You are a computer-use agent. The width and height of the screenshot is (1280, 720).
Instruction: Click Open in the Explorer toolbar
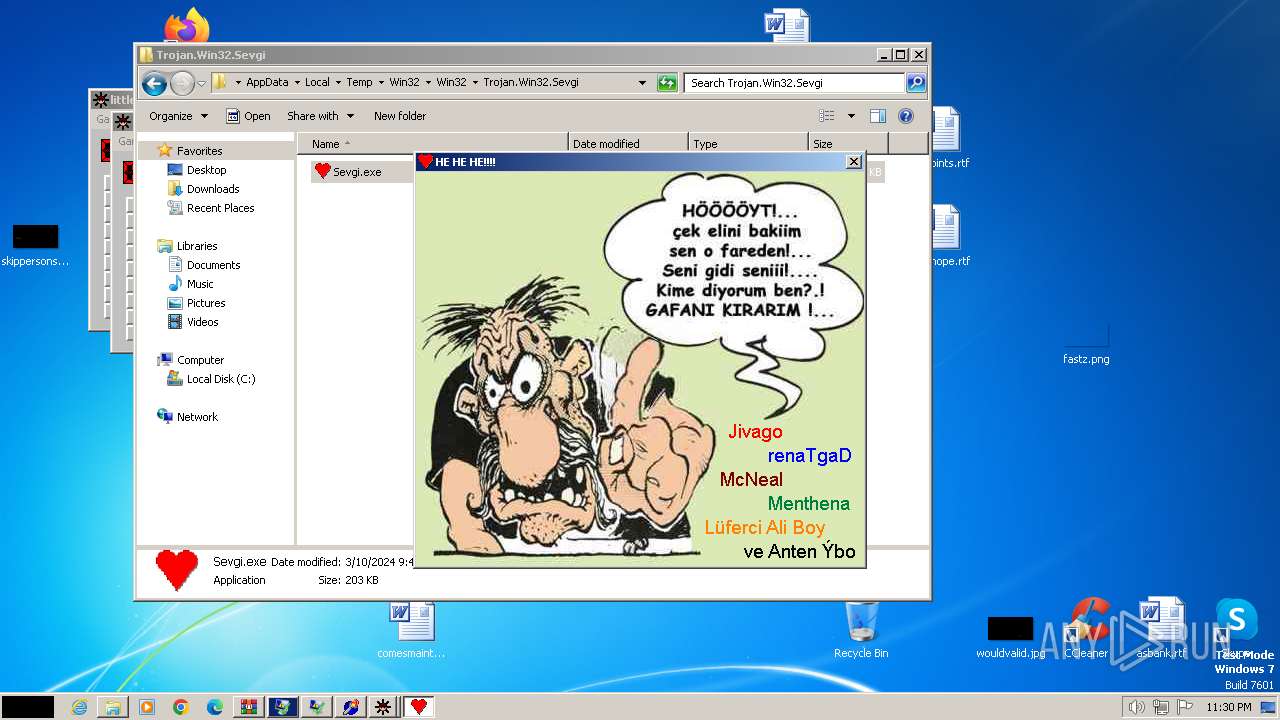pos(248,116)
